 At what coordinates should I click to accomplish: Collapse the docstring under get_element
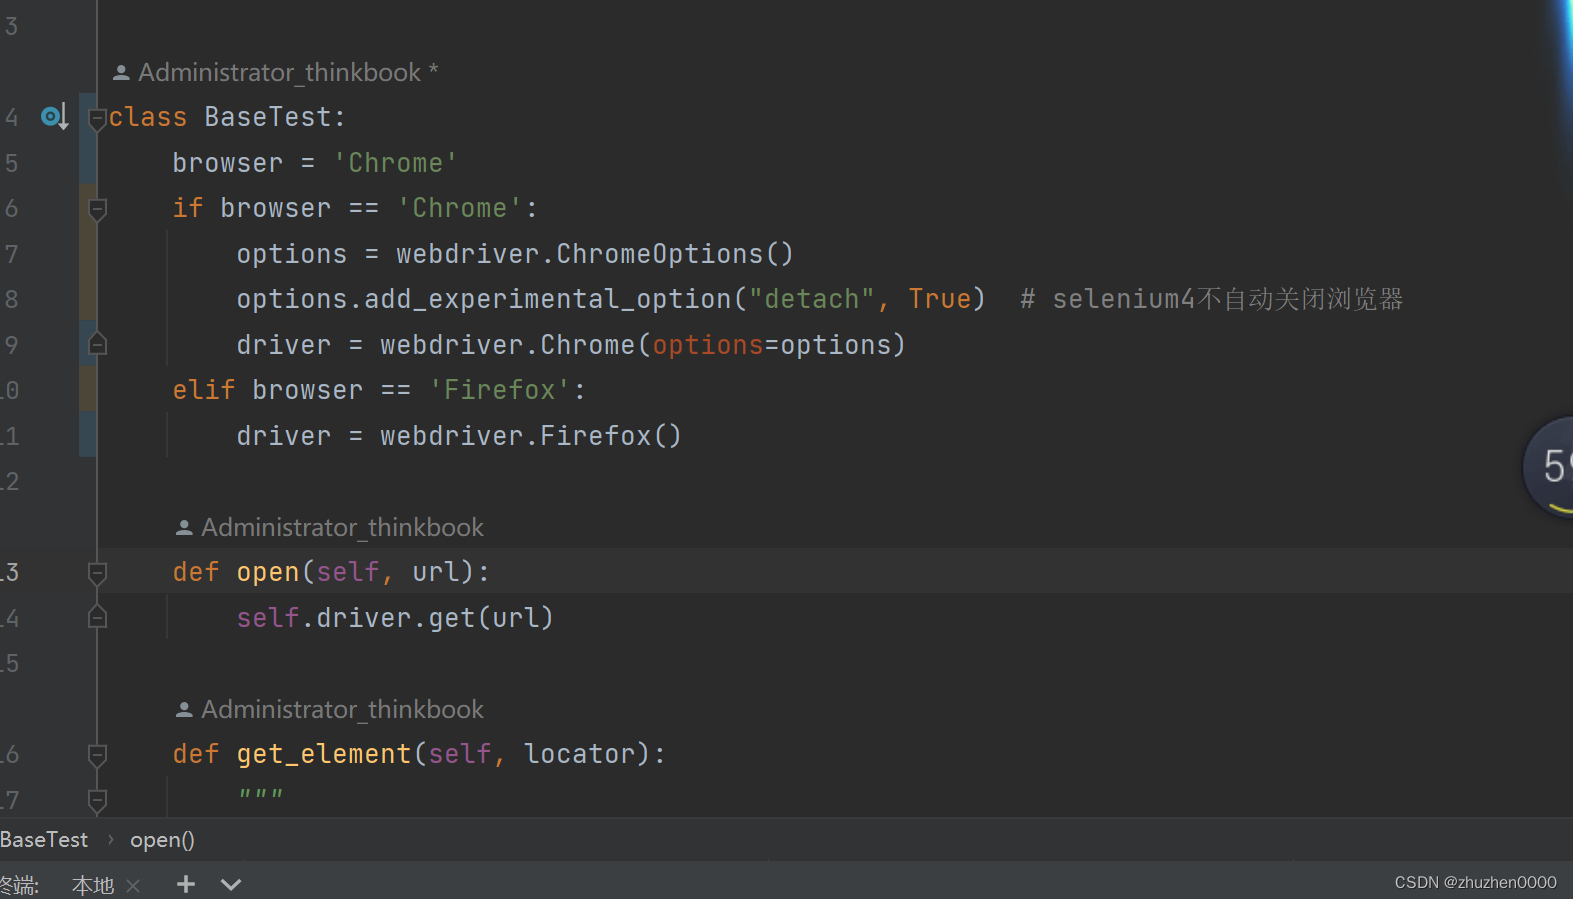tap(97, 800)
